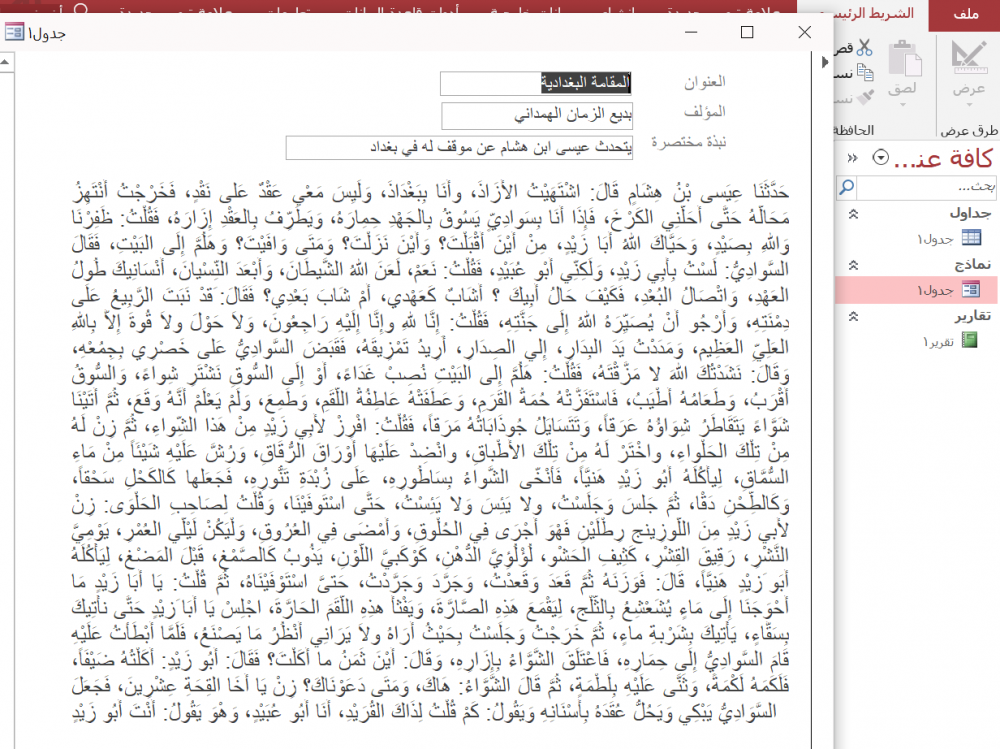Screen dimensions: 1000x749
Task: Switch to the الشريط الرئيسي ribbon tab
Action: tap(873, 13)
